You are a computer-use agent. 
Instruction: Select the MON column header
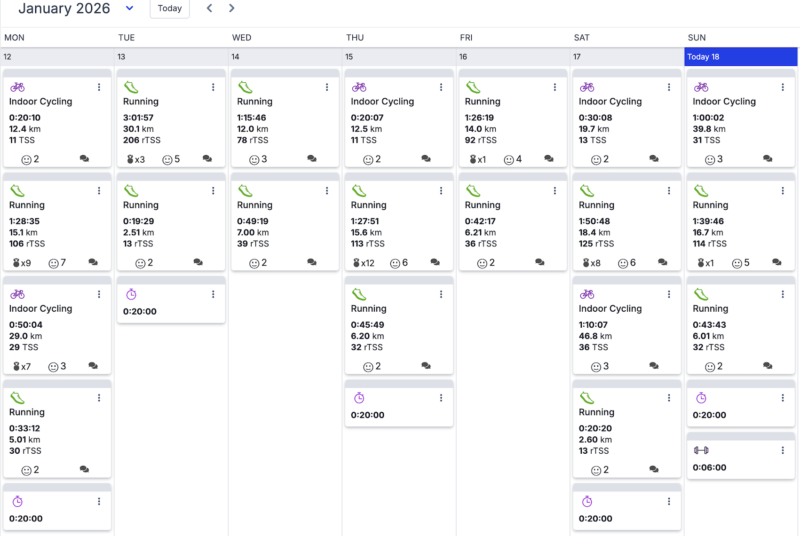[14, 38]
